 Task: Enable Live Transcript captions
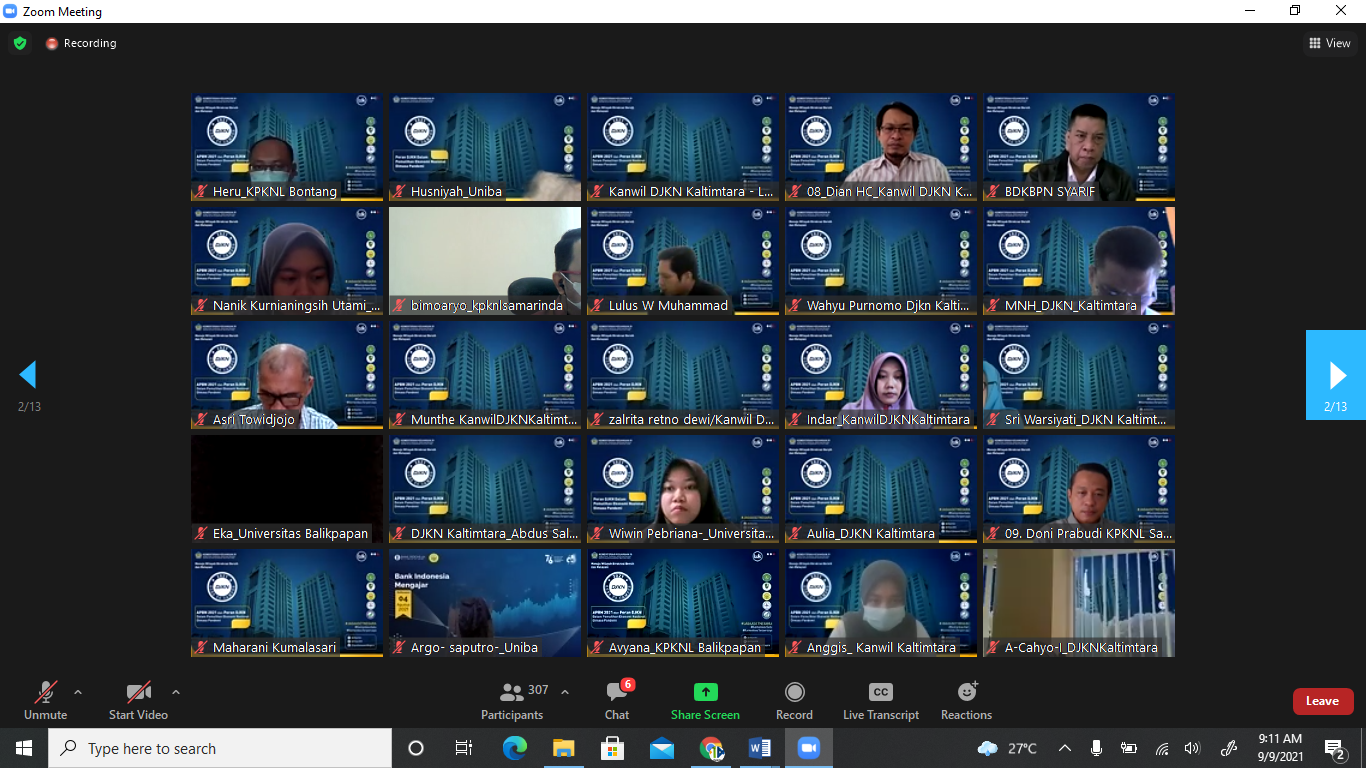click(x=880, y=700)
